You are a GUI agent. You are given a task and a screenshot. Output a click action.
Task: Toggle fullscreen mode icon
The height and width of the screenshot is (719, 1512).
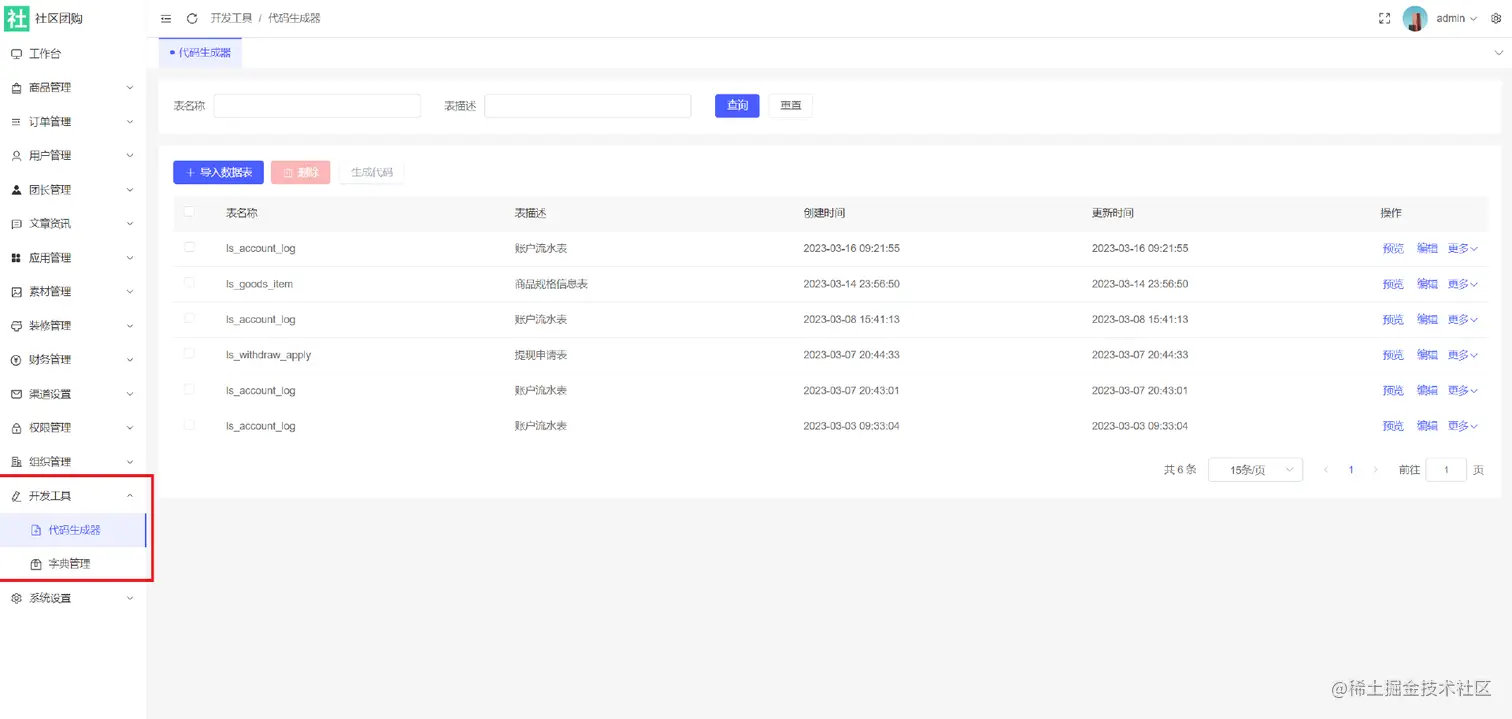(x=1385, y=18)
